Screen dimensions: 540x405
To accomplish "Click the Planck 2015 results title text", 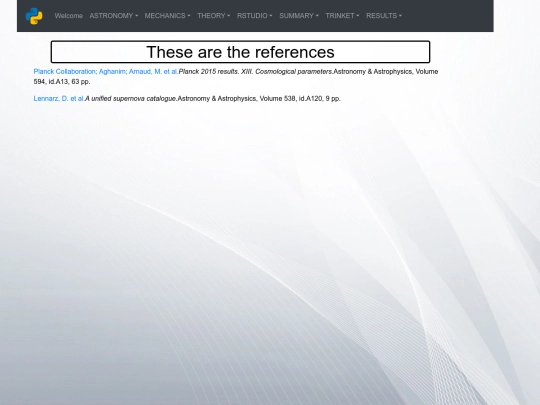I will [x=256, y=72].
